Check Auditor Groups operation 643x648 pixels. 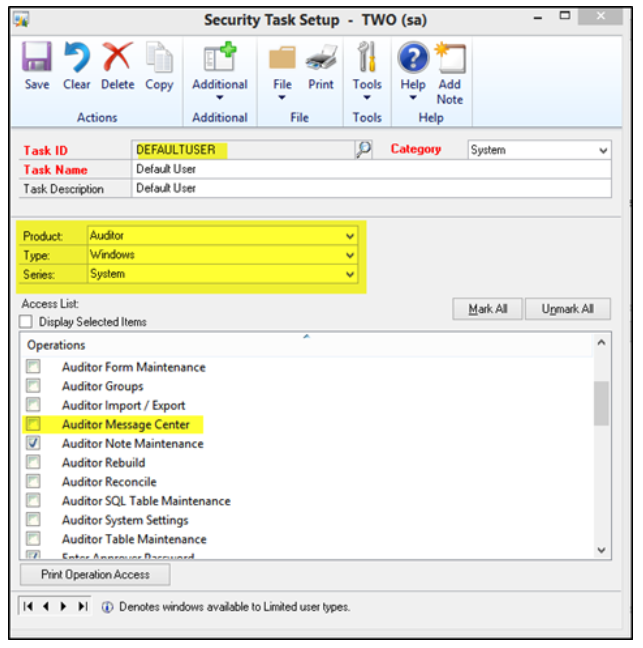[x=33, y=385]
